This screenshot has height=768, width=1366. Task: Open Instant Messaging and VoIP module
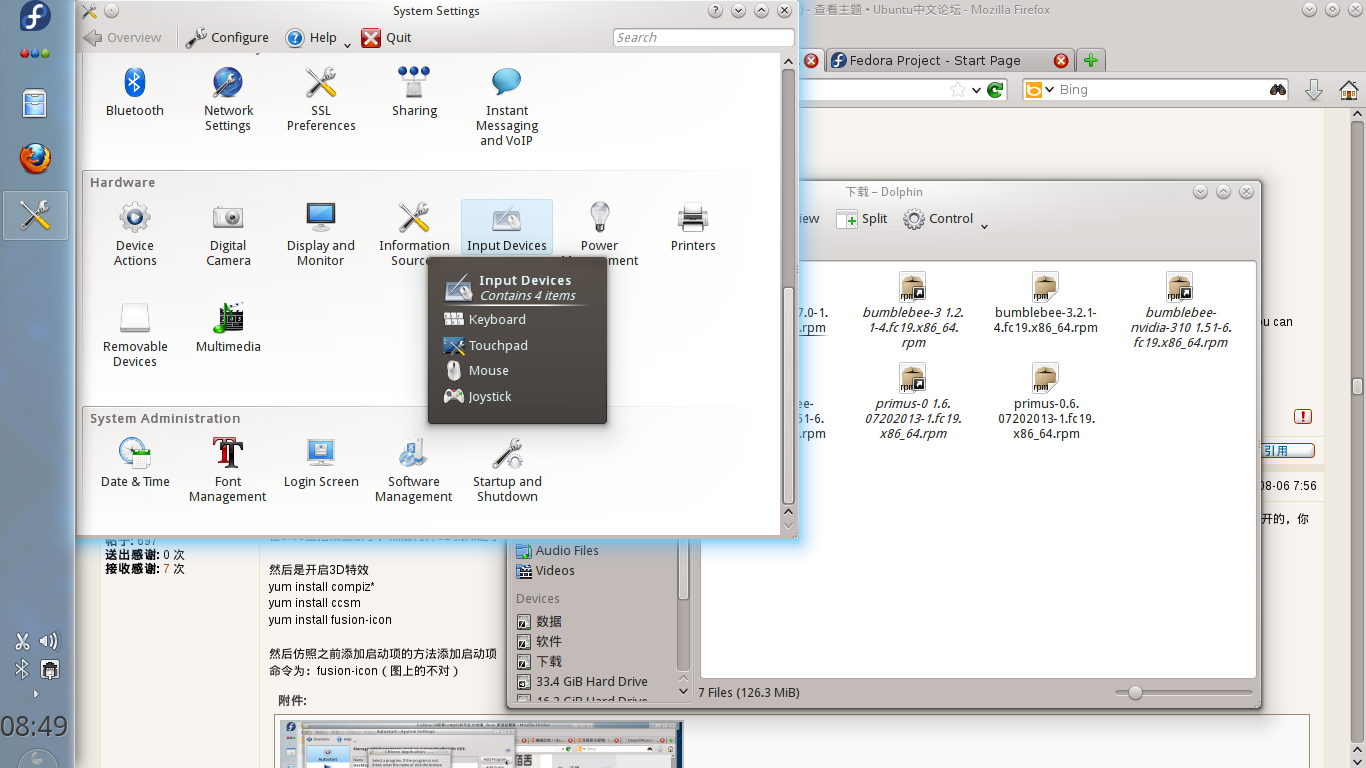point(507,106)
